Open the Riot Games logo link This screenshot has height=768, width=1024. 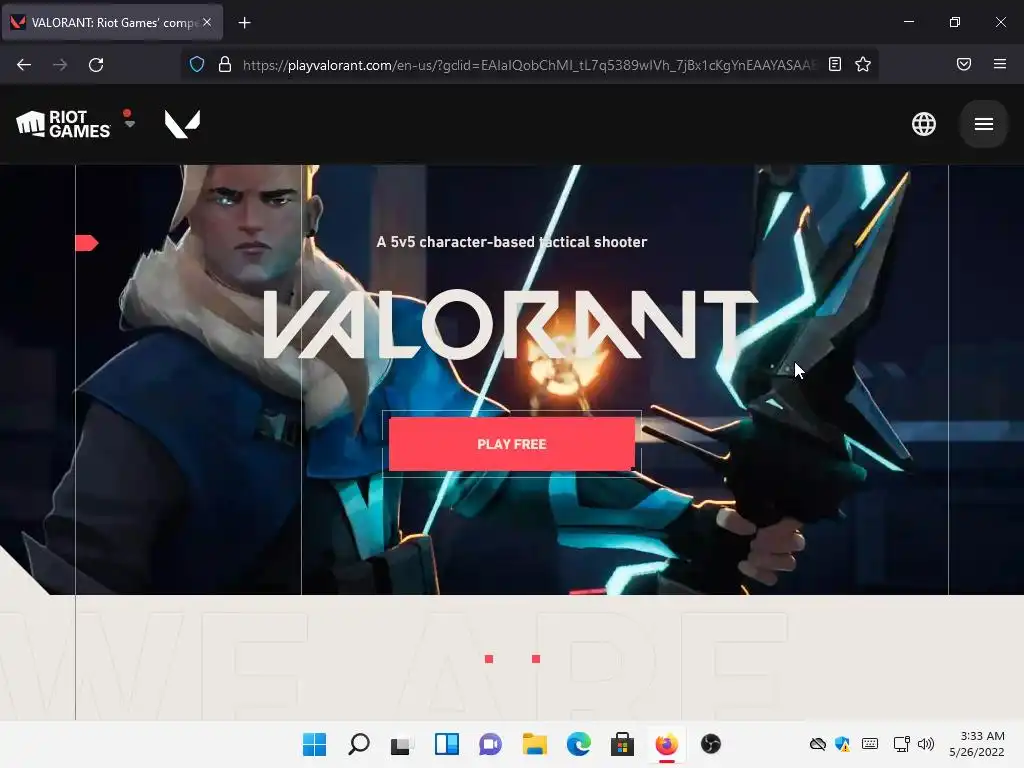click(63, 124)
